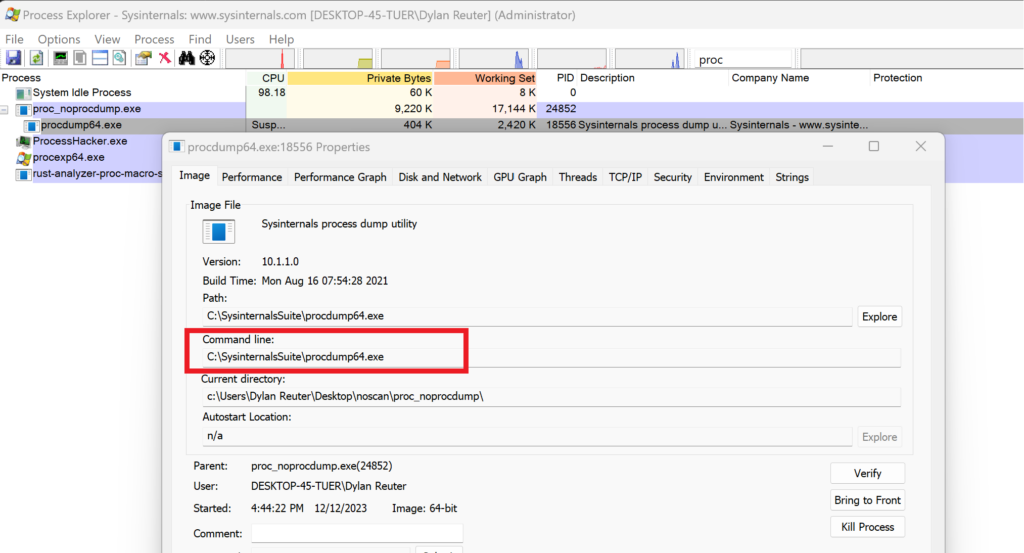Click the Comment text field

(x=357, y=534)
